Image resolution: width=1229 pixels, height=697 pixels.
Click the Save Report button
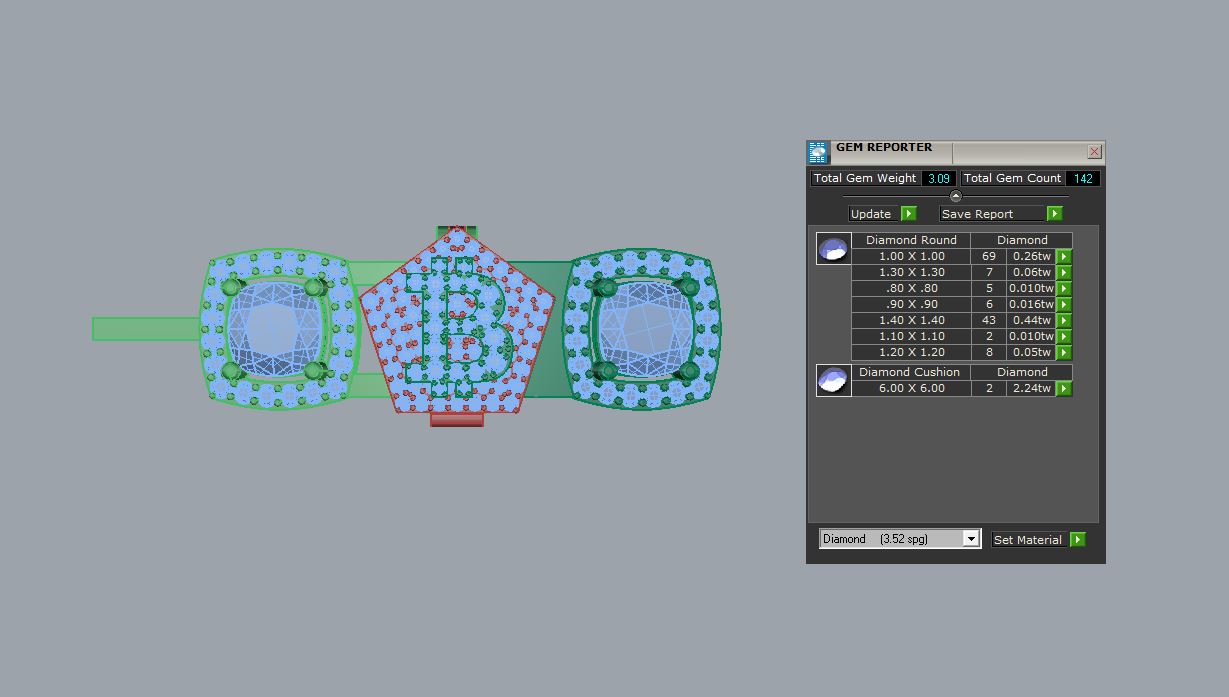click(992, 214)
